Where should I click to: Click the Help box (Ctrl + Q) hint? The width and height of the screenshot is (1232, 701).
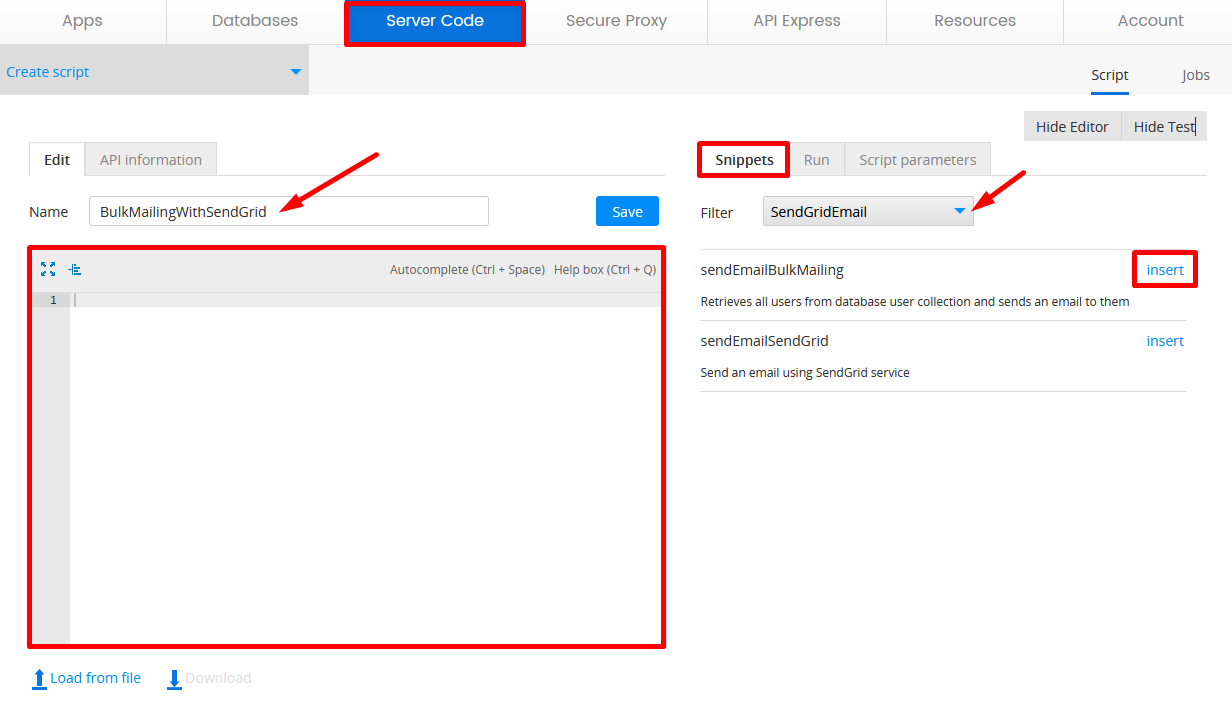coord(605,269)
